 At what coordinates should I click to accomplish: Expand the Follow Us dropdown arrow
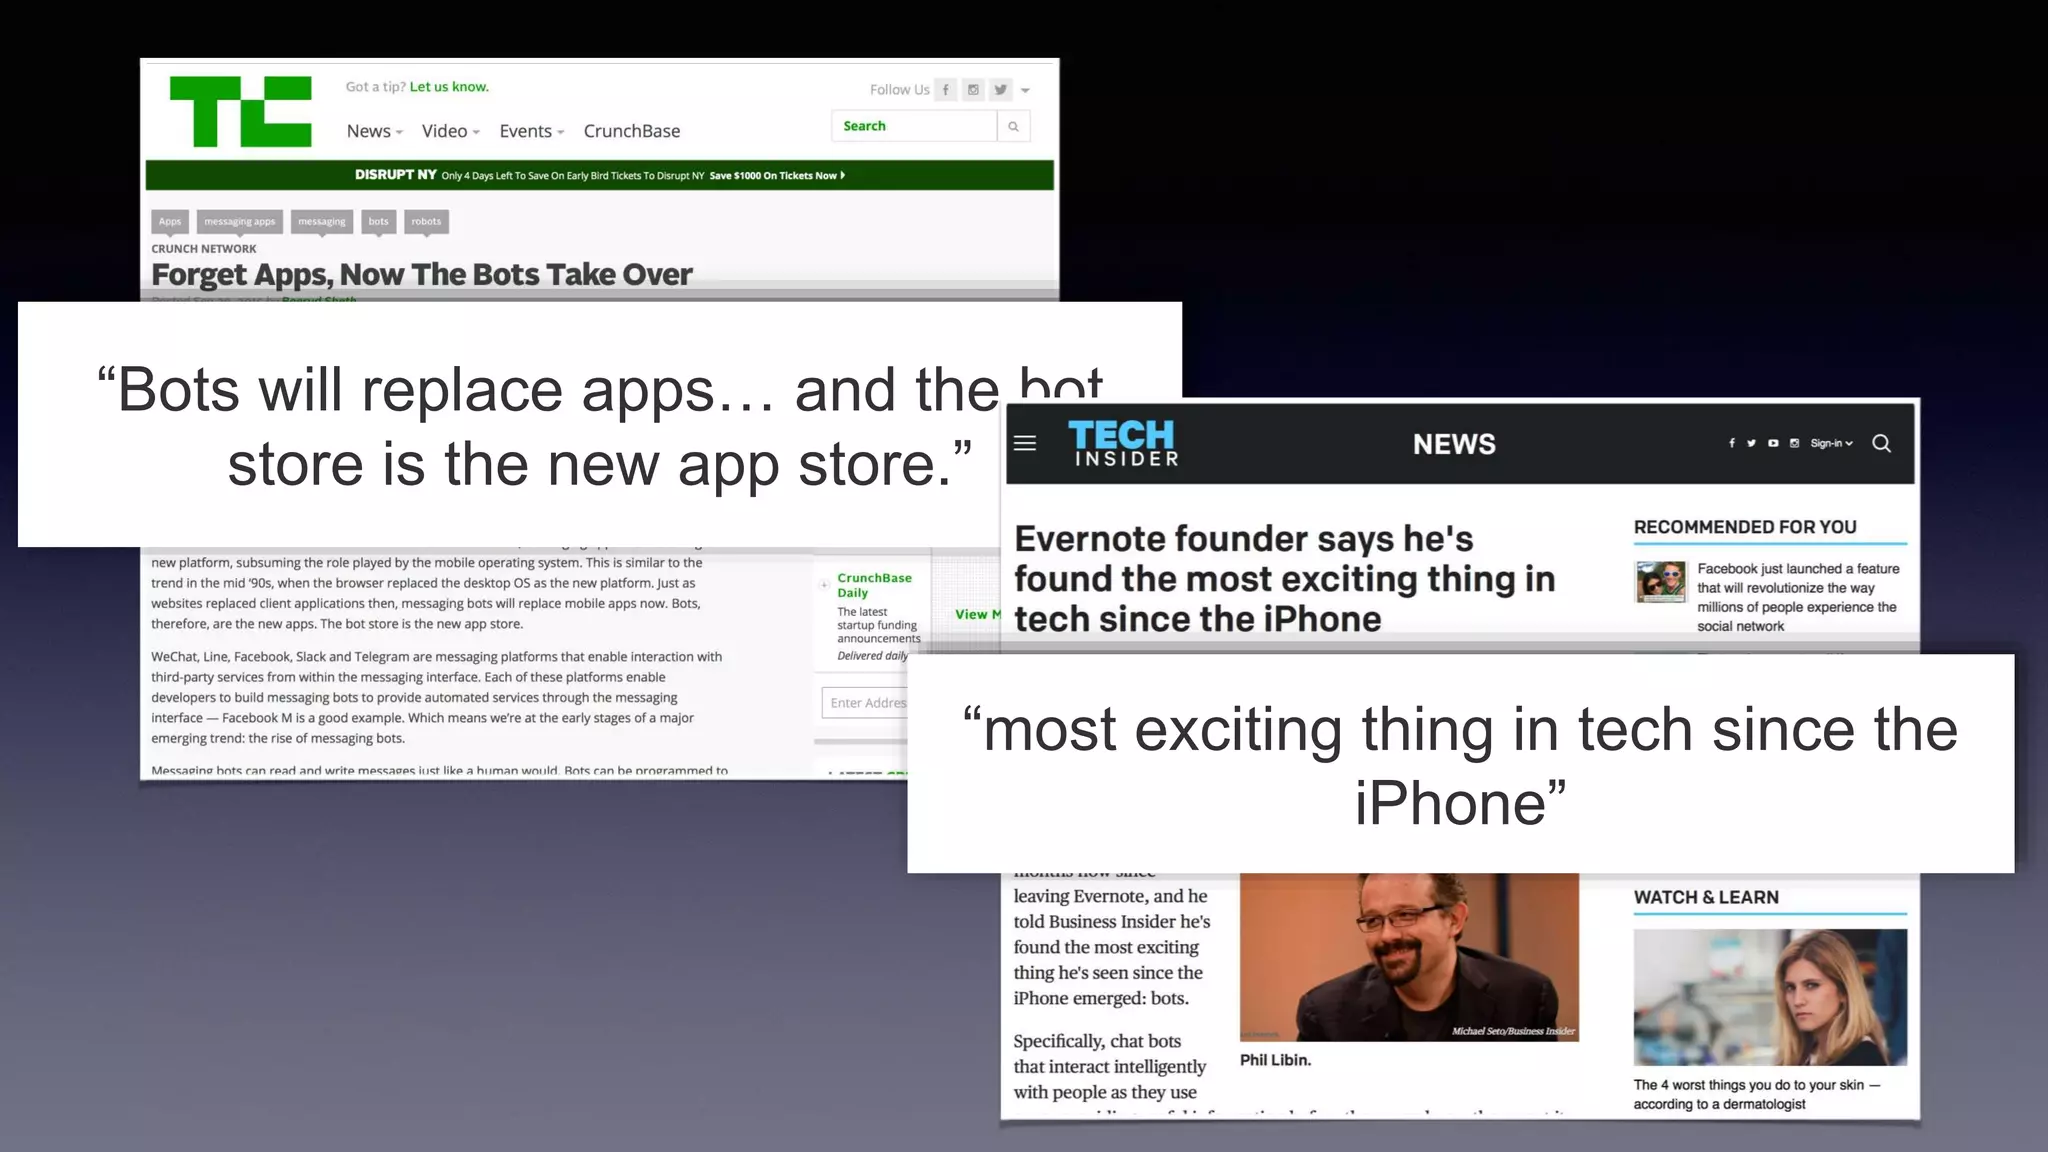click(1025, 91)
